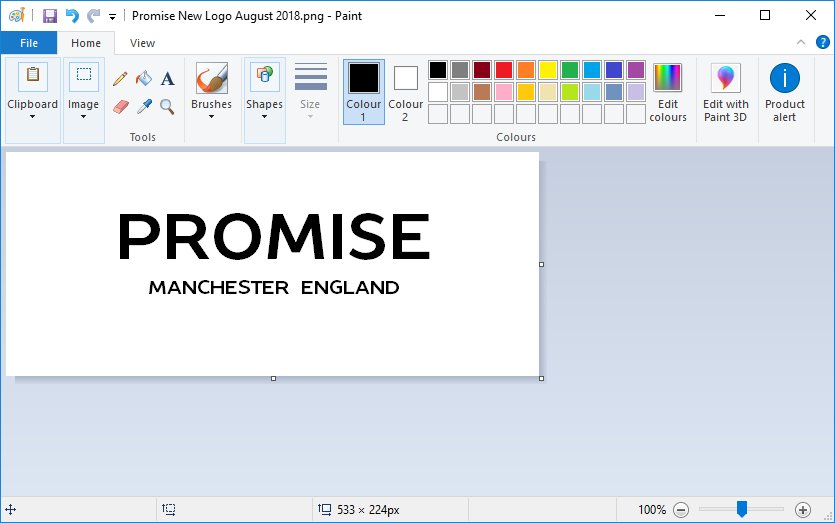Click the PROMISE logo text on canvas
Image resolution: width=835 pixels, height=523 pixels.
pyautogui.click(x=274, y=236)
